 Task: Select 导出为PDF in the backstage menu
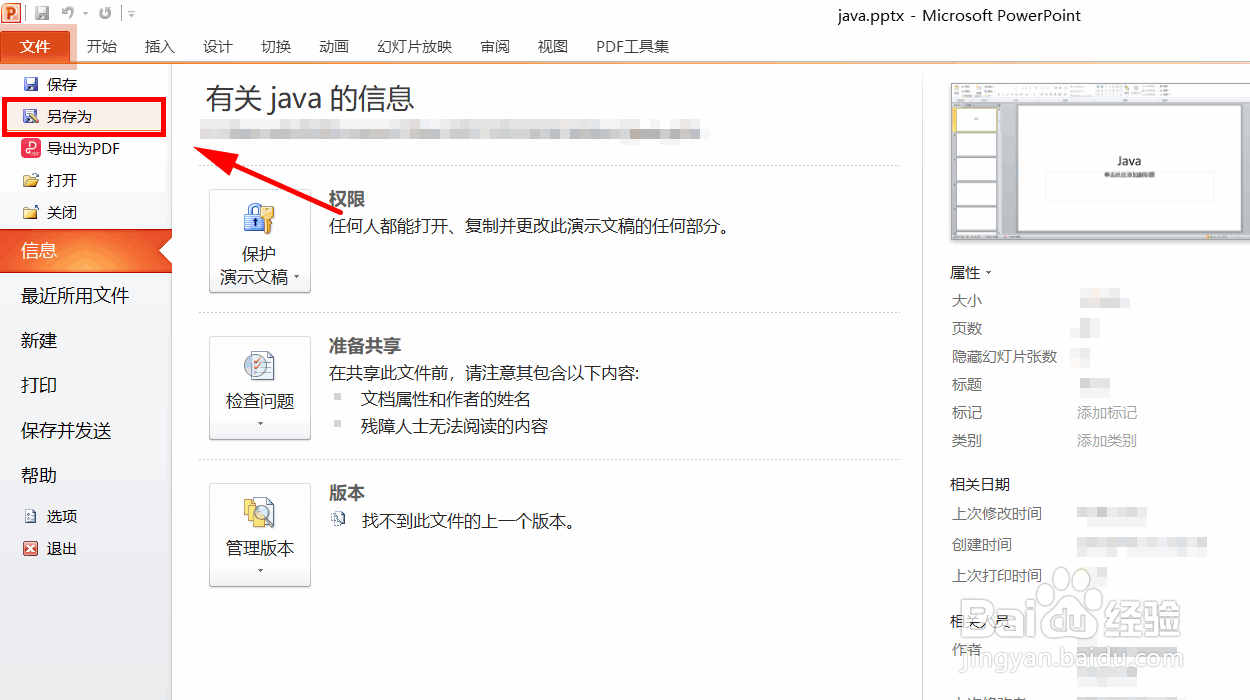coord(84,149)
